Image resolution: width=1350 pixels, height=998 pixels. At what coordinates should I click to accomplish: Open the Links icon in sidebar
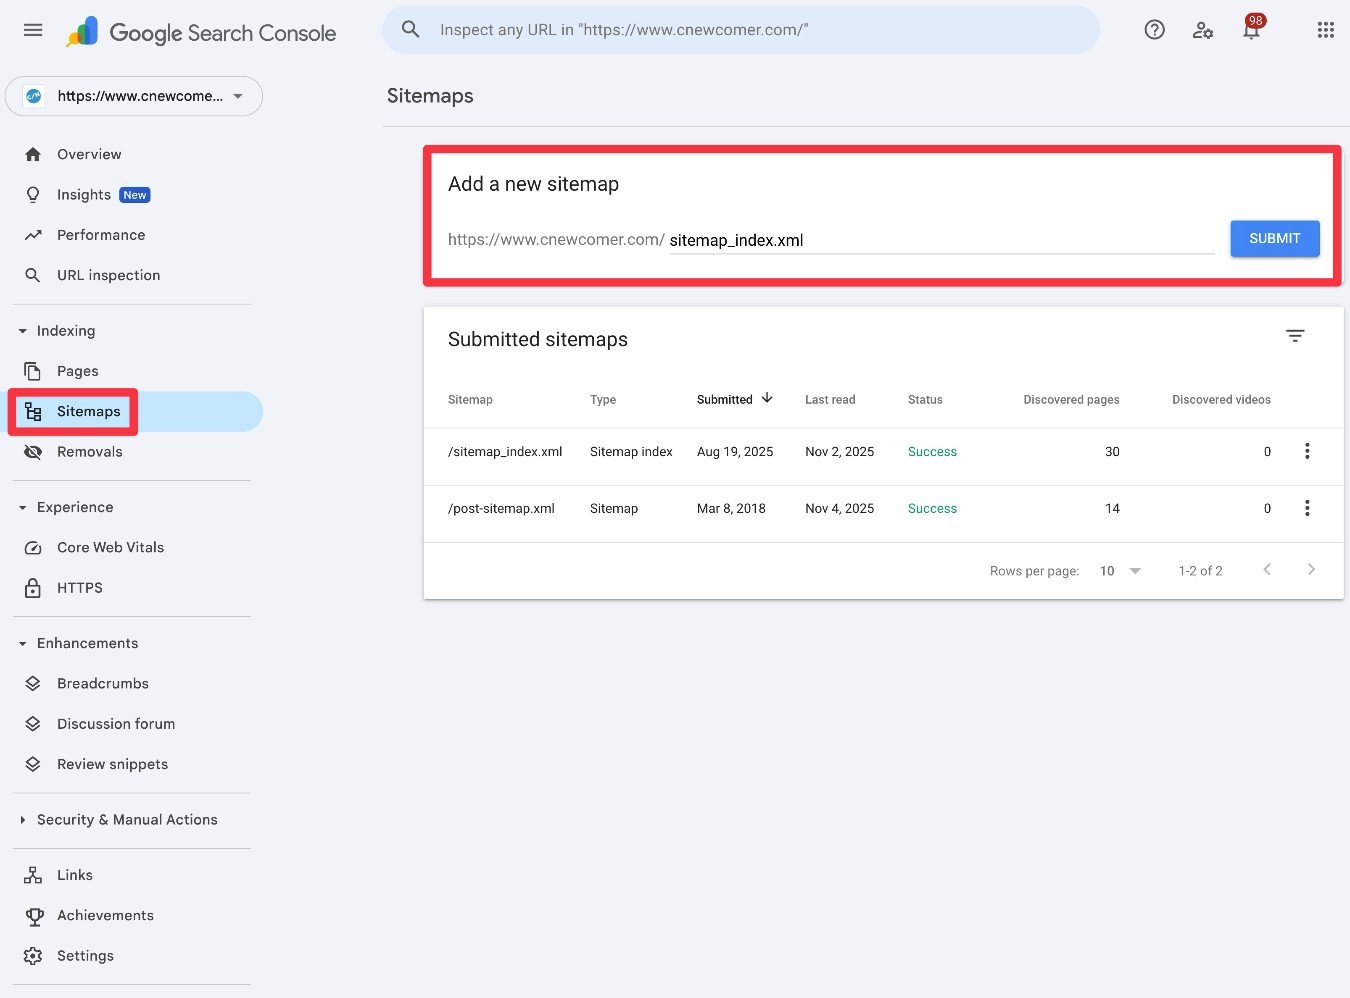click(33, 874)
